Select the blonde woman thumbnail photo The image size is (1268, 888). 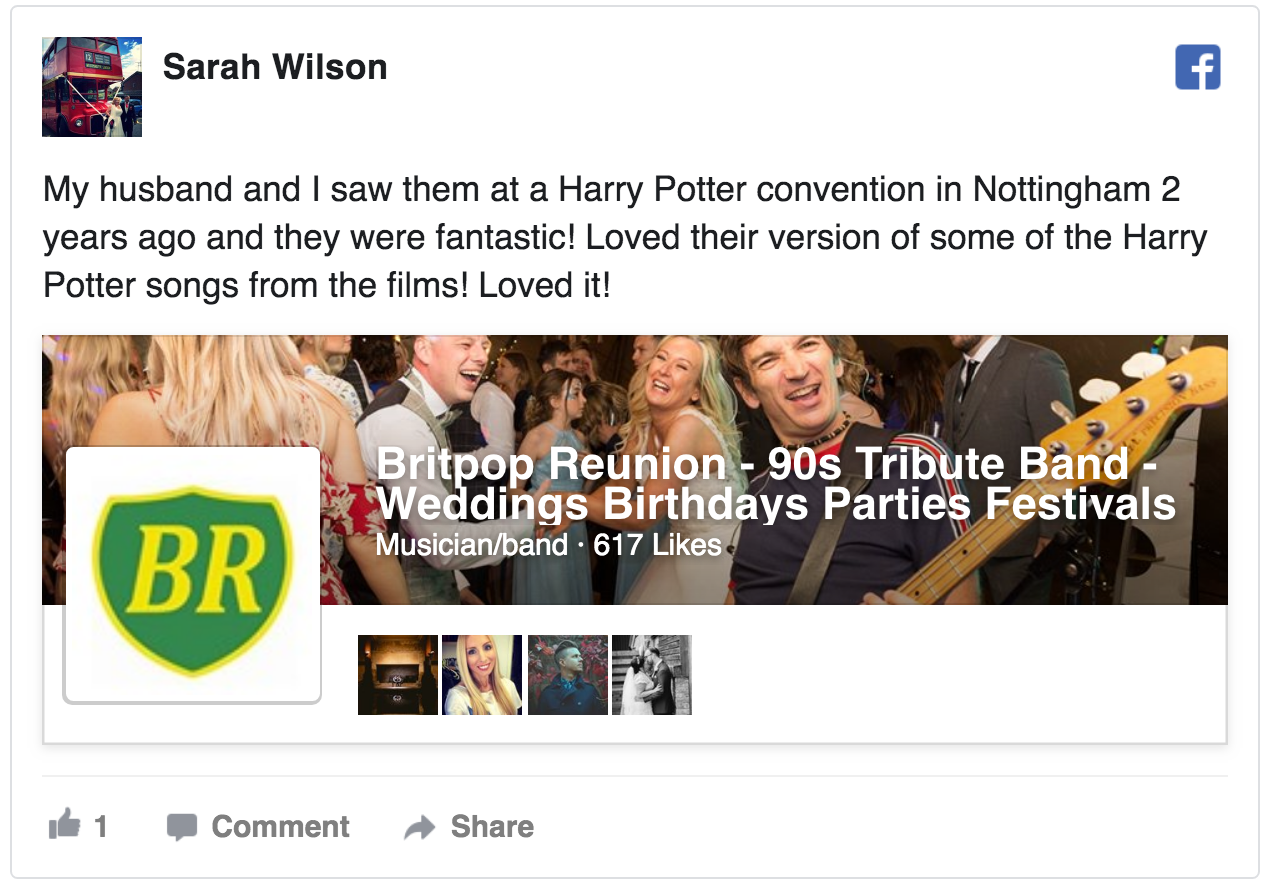click(x=482, y=675)
